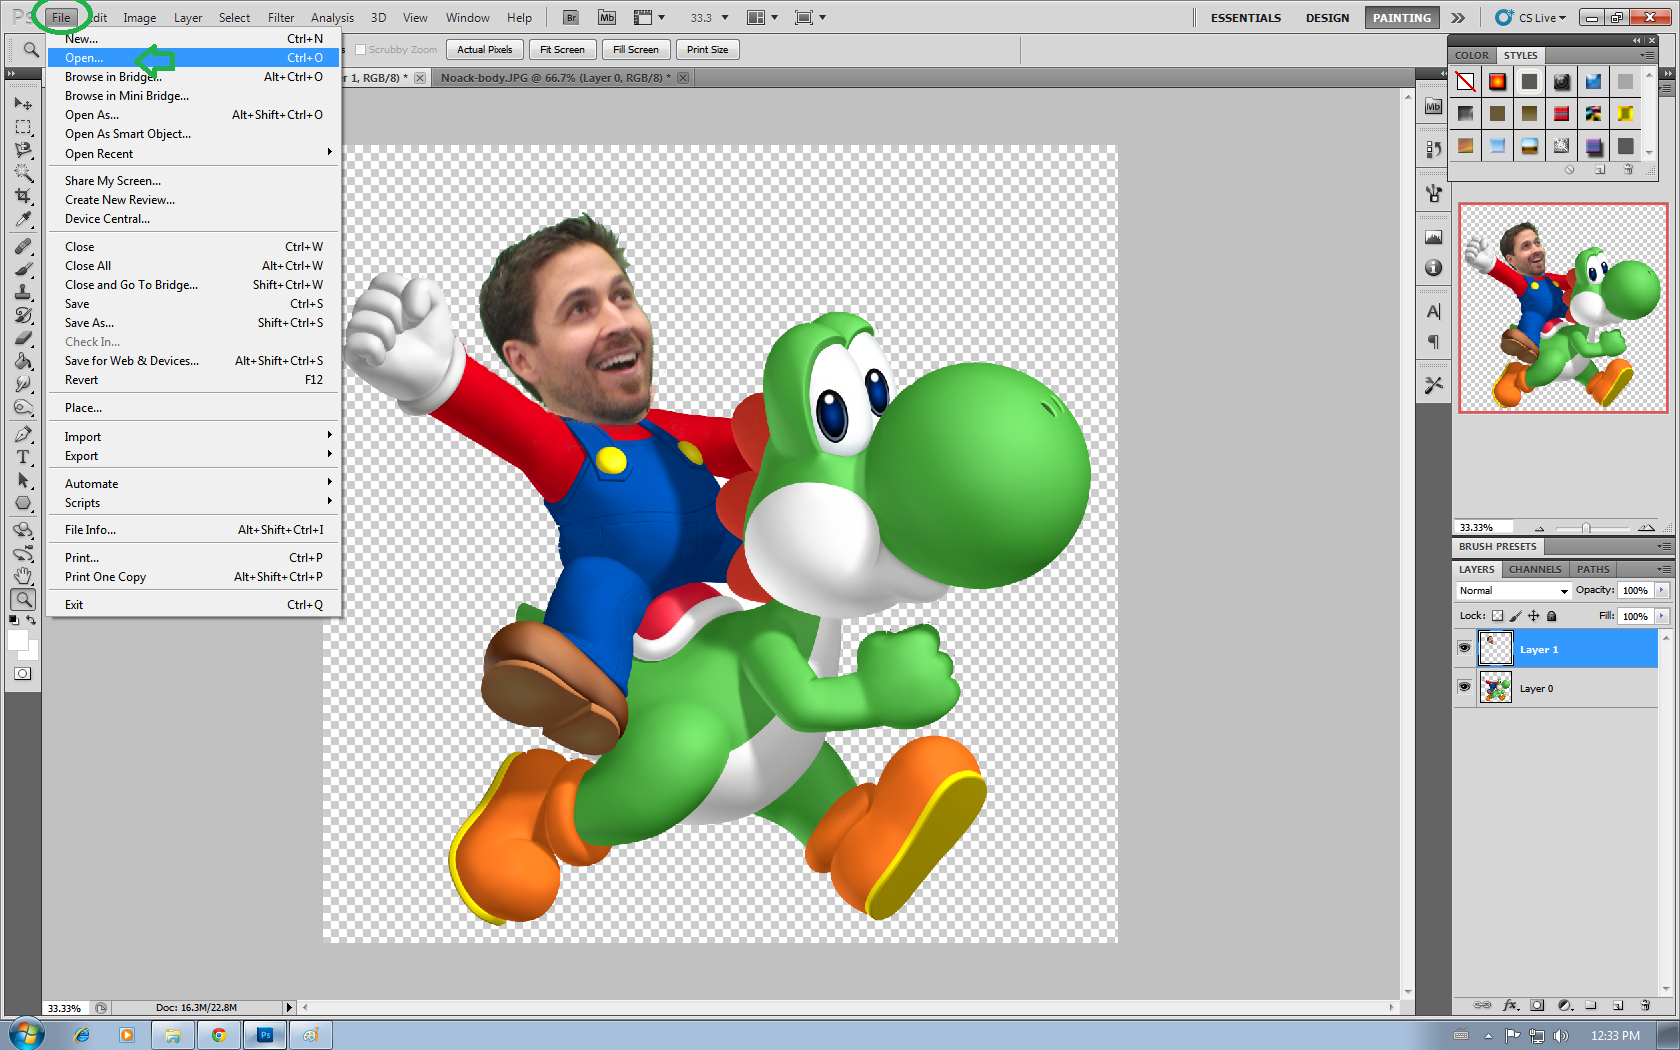Select the Brush tool
This screenshot has height=1050, width=1680.
tap(23, 269)
